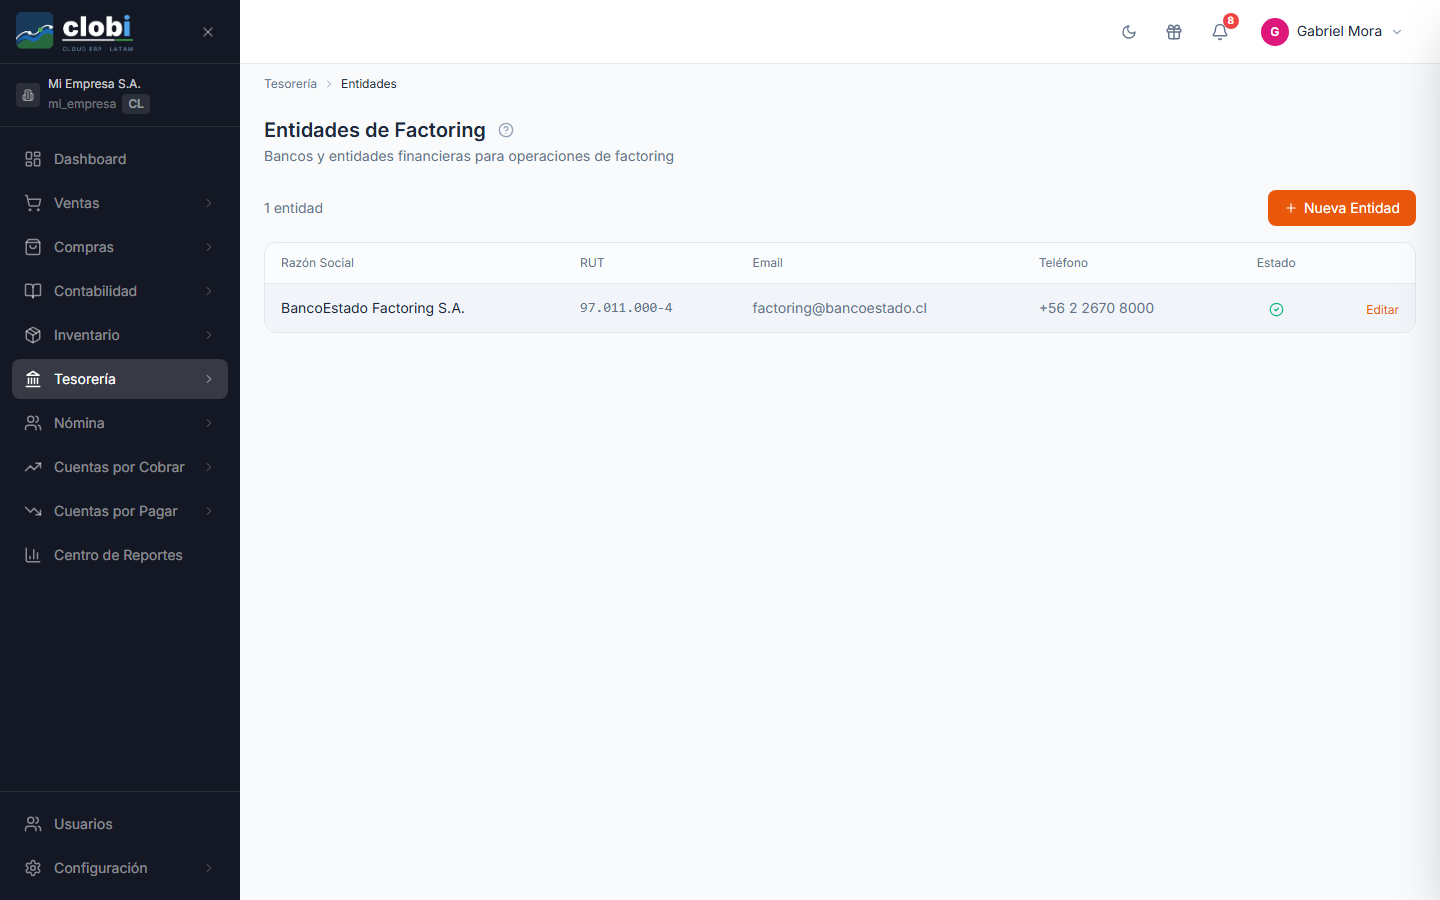Image resolution: width=1440 pixels, height=900 pixels.
Task: Go to Tesorería breadcrumb
Action: (x=290, y=84)
